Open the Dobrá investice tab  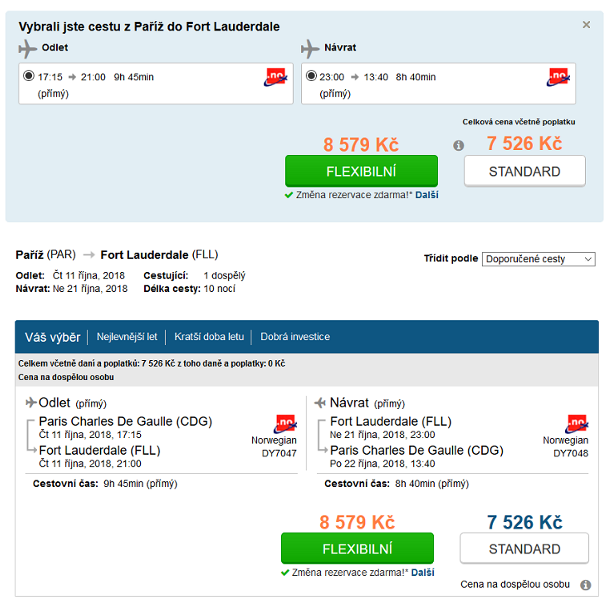295,337
